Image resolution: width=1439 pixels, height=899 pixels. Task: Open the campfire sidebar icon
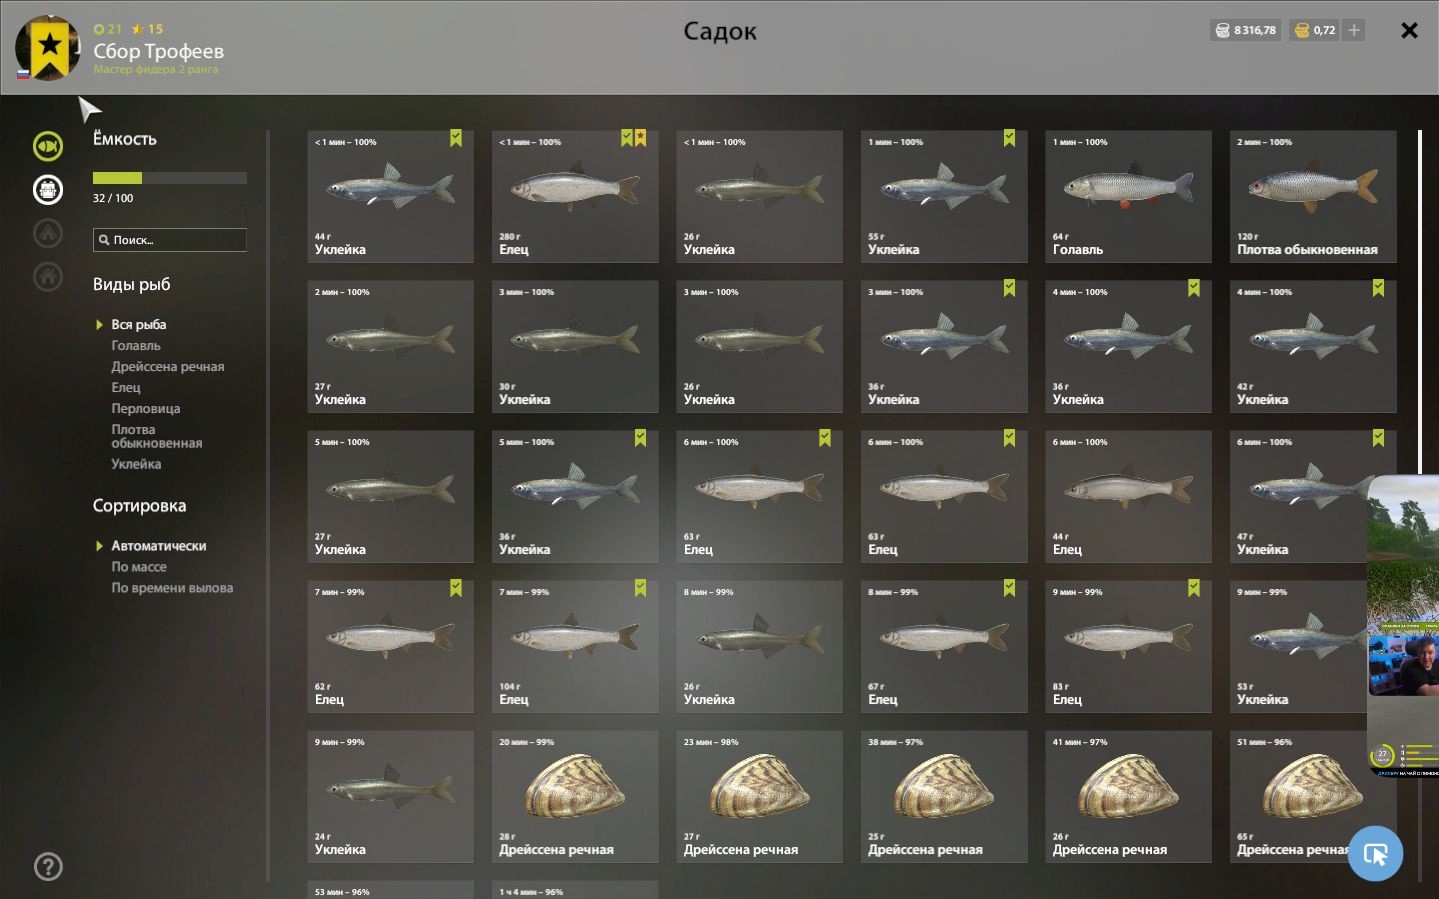[x=47, y=233]
